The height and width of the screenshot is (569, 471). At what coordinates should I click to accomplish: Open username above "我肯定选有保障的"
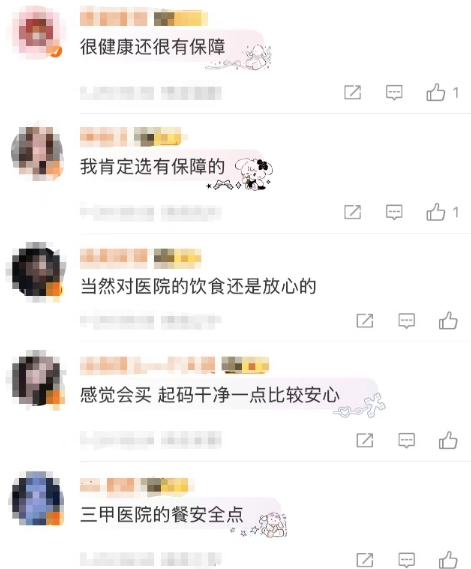tap(103, 137)
